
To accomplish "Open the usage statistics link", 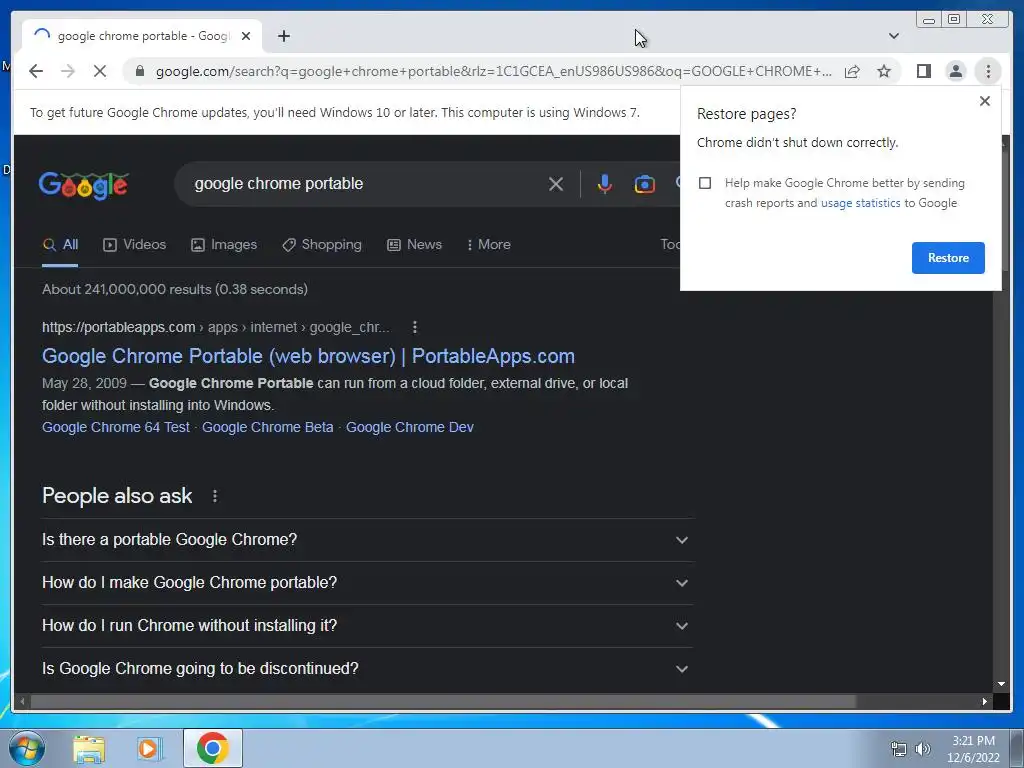I will click(860, 203).
